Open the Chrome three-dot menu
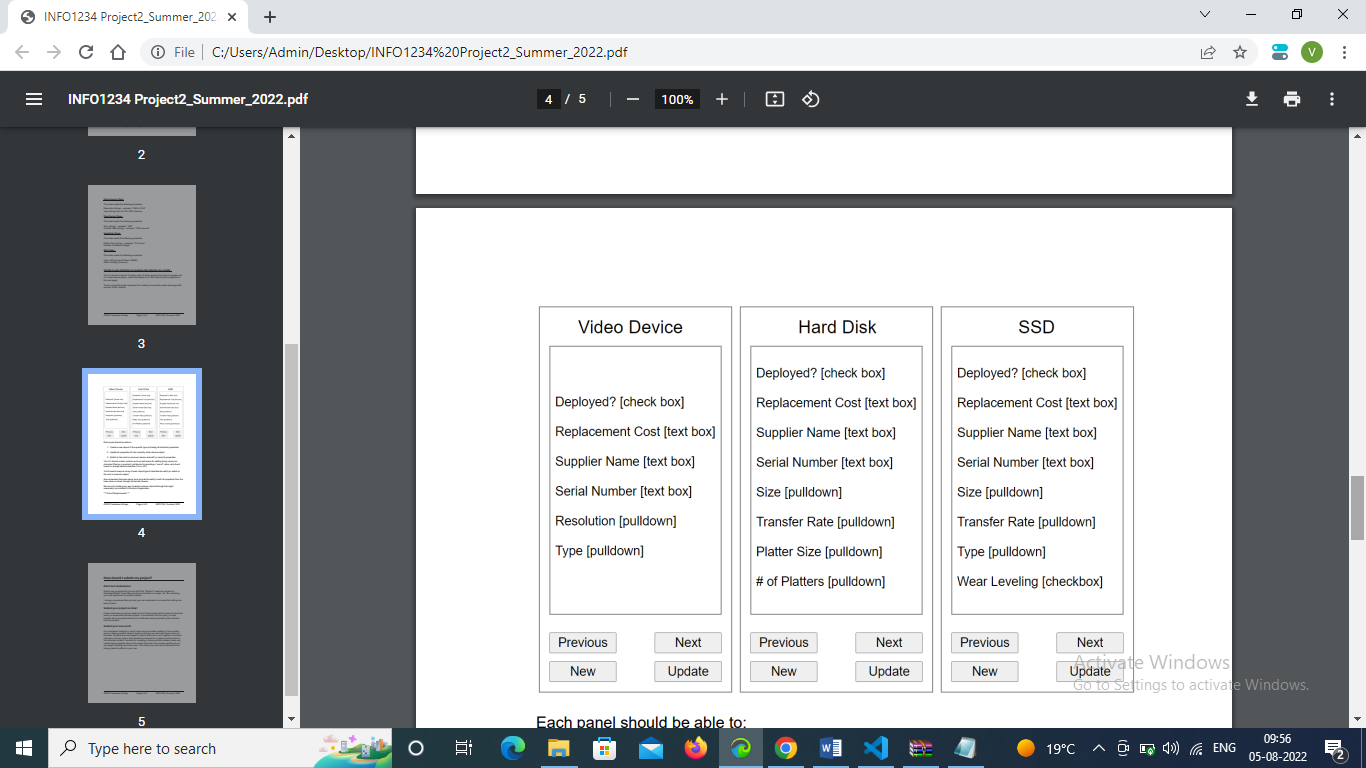 tap(1343, 52)
